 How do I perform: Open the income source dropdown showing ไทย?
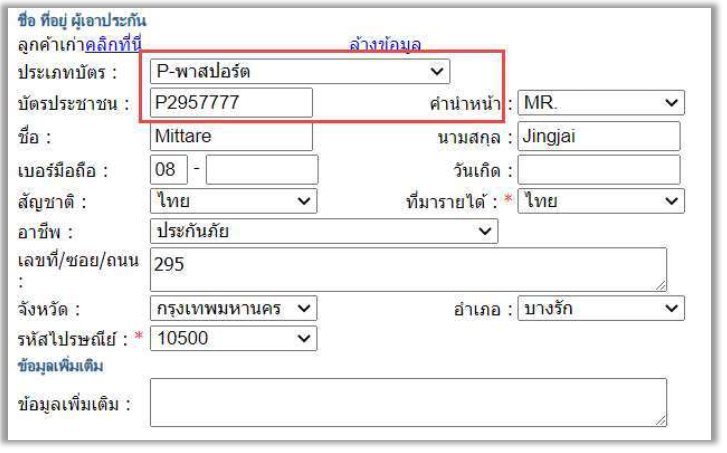pyautogui.click(x=601, y=201)
